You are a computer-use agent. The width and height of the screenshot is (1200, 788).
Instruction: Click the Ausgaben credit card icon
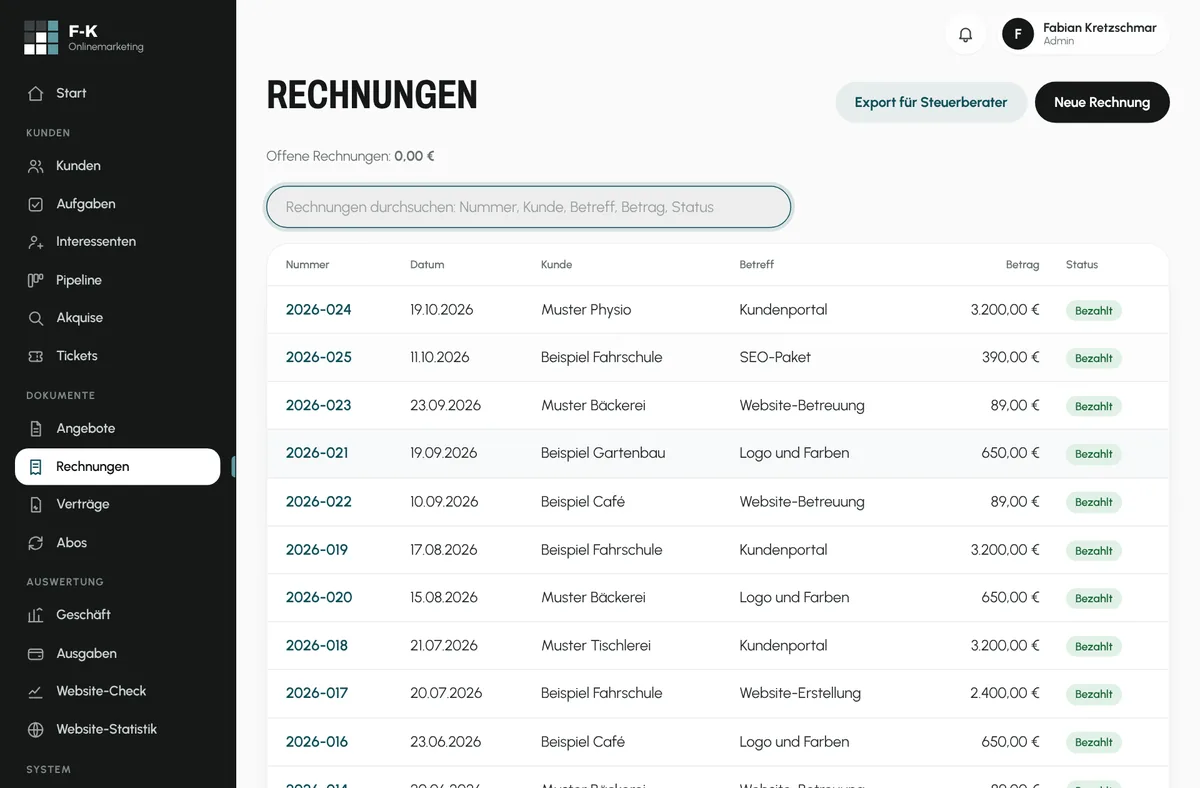[36, 654]
